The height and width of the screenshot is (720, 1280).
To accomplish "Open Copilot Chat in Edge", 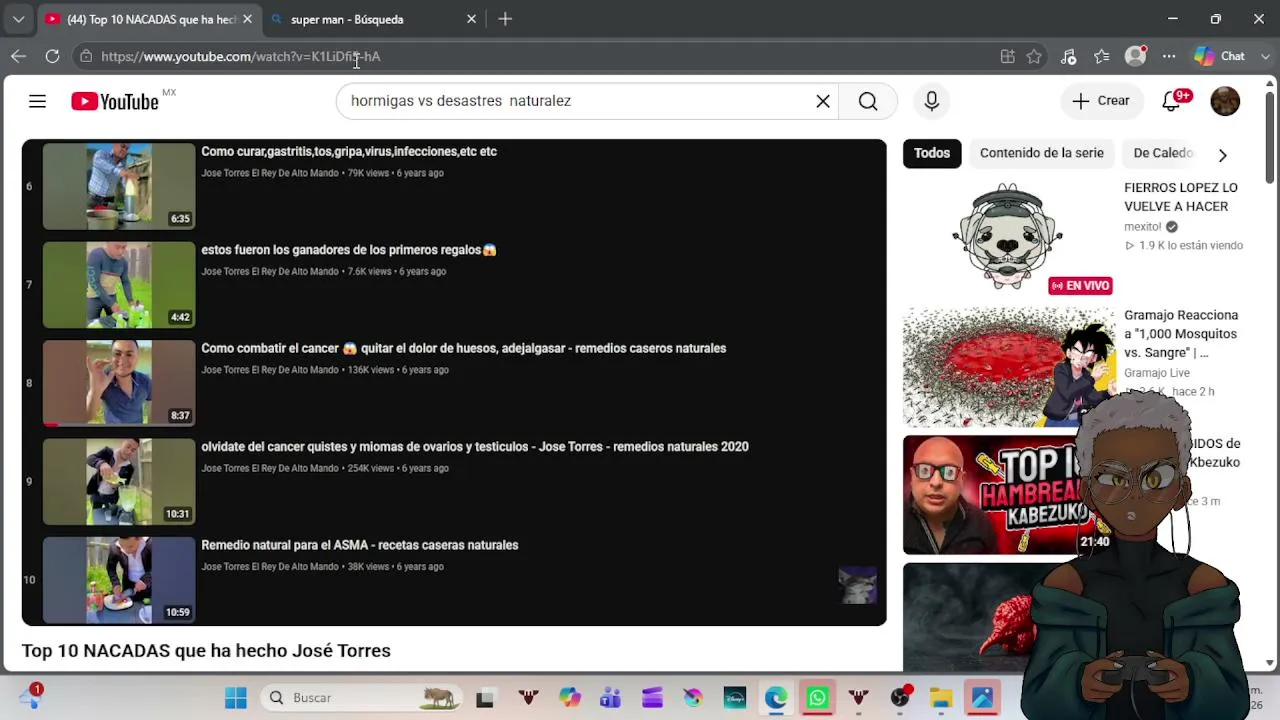I will pyautogui.click(x=1220, y=56).
